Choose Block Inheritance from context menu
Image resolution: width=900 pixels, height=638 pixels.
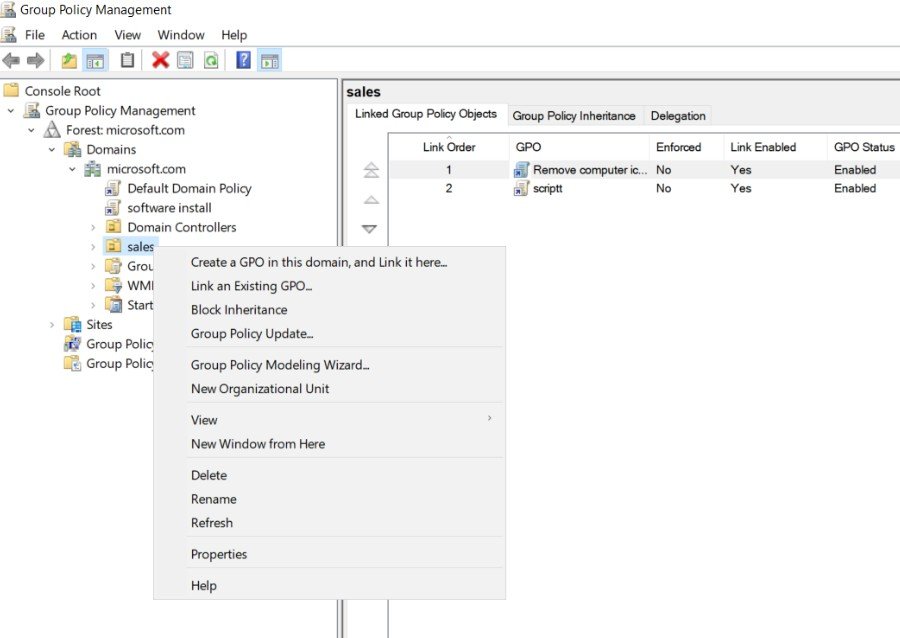click(239, 310)
